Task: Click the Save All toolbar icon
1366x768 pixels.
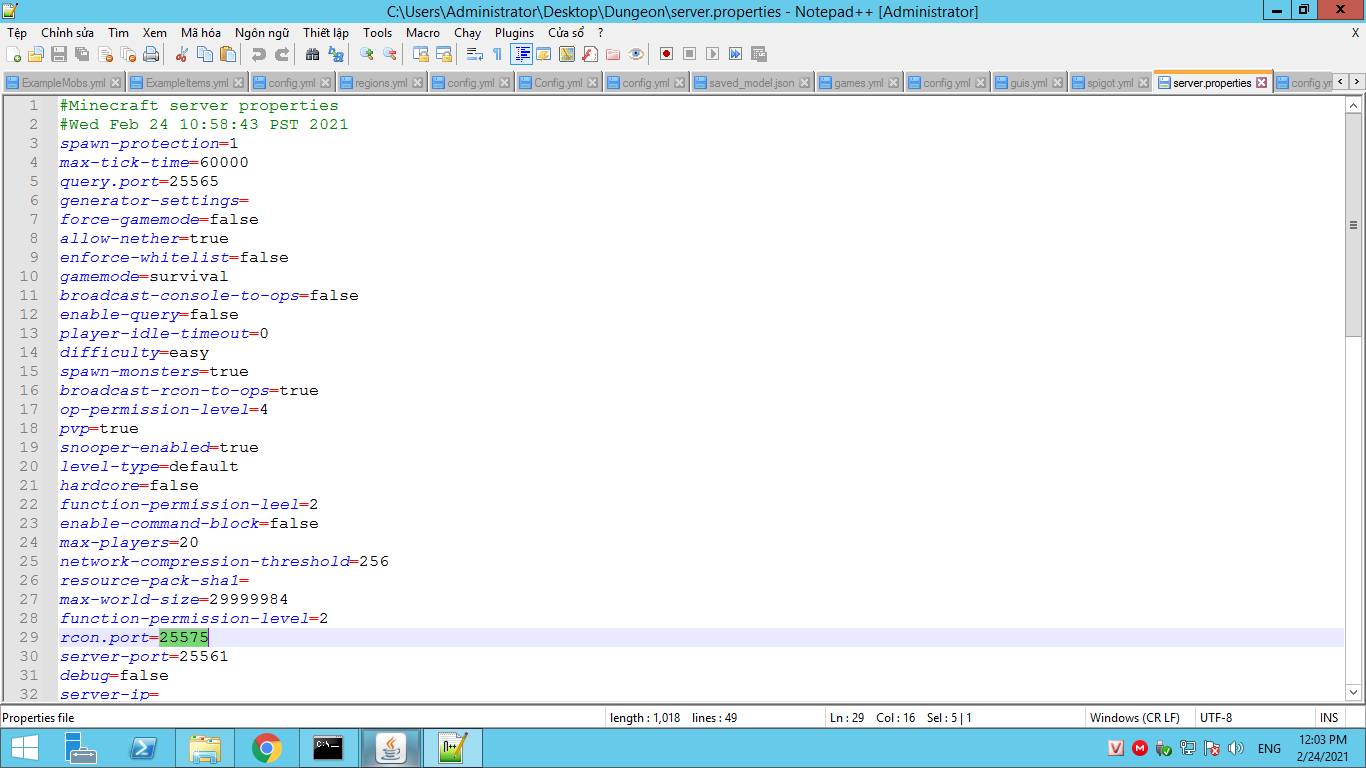Action: point(82,54)
